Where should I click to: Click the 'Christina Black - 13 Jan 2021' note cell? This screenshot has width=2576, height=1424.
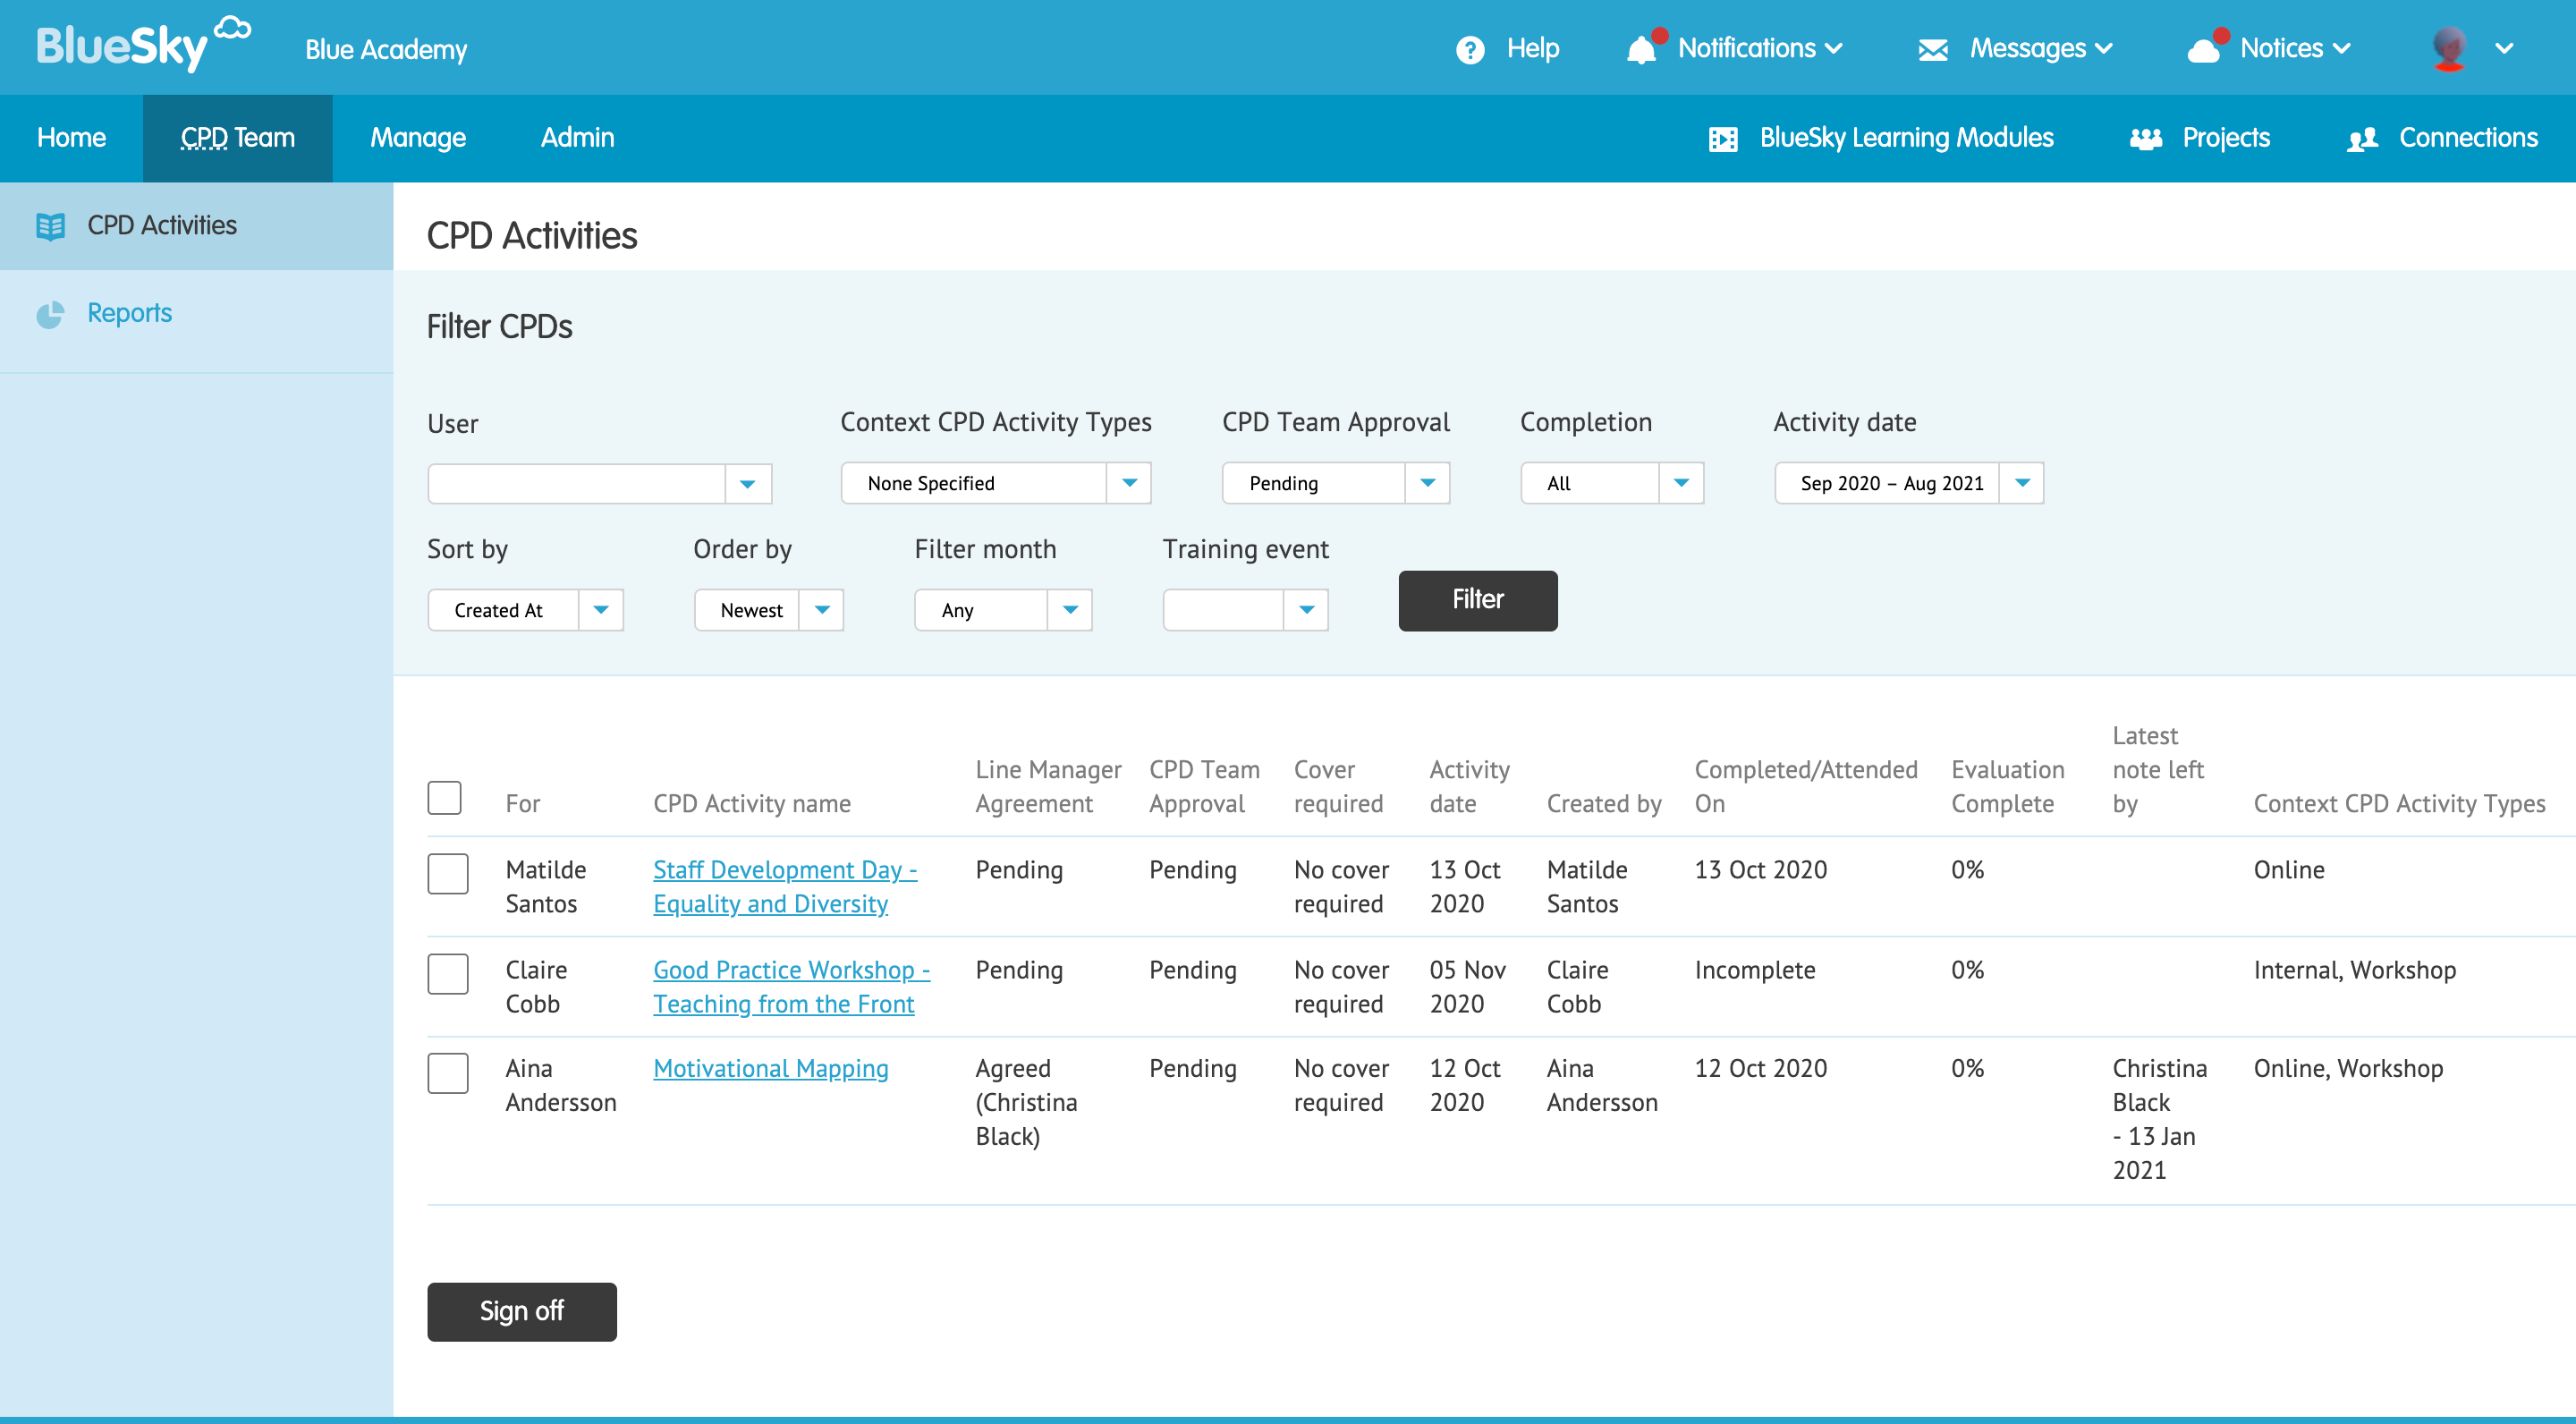tap(2160, 1119)
